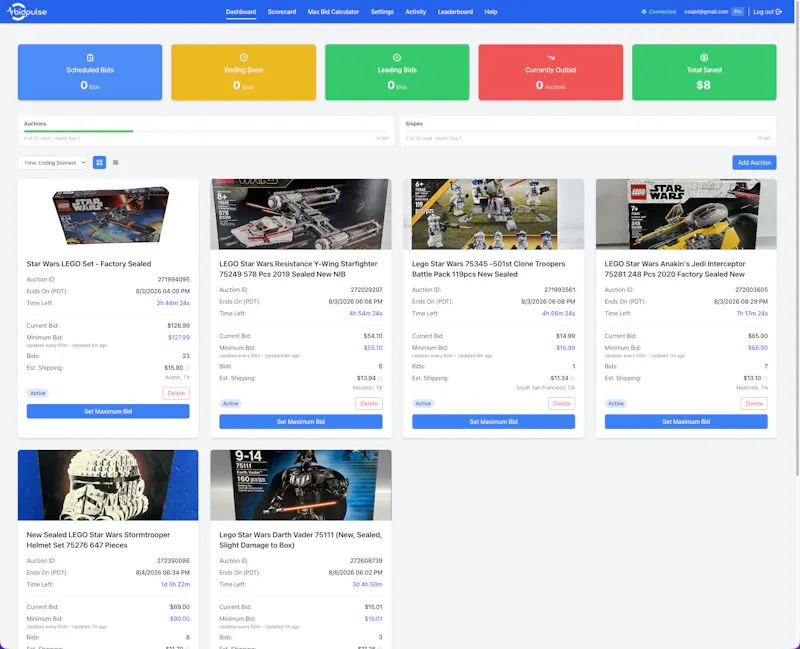Click the Ending Soon clock icon
The height and width of the screenshot is (649, 800).
click(x=243, y=58)
